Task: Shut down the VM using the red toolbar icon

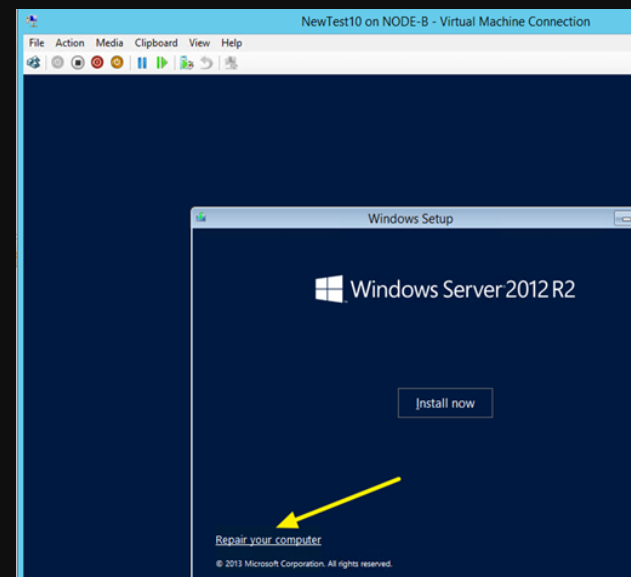Action: coord(97,62)
